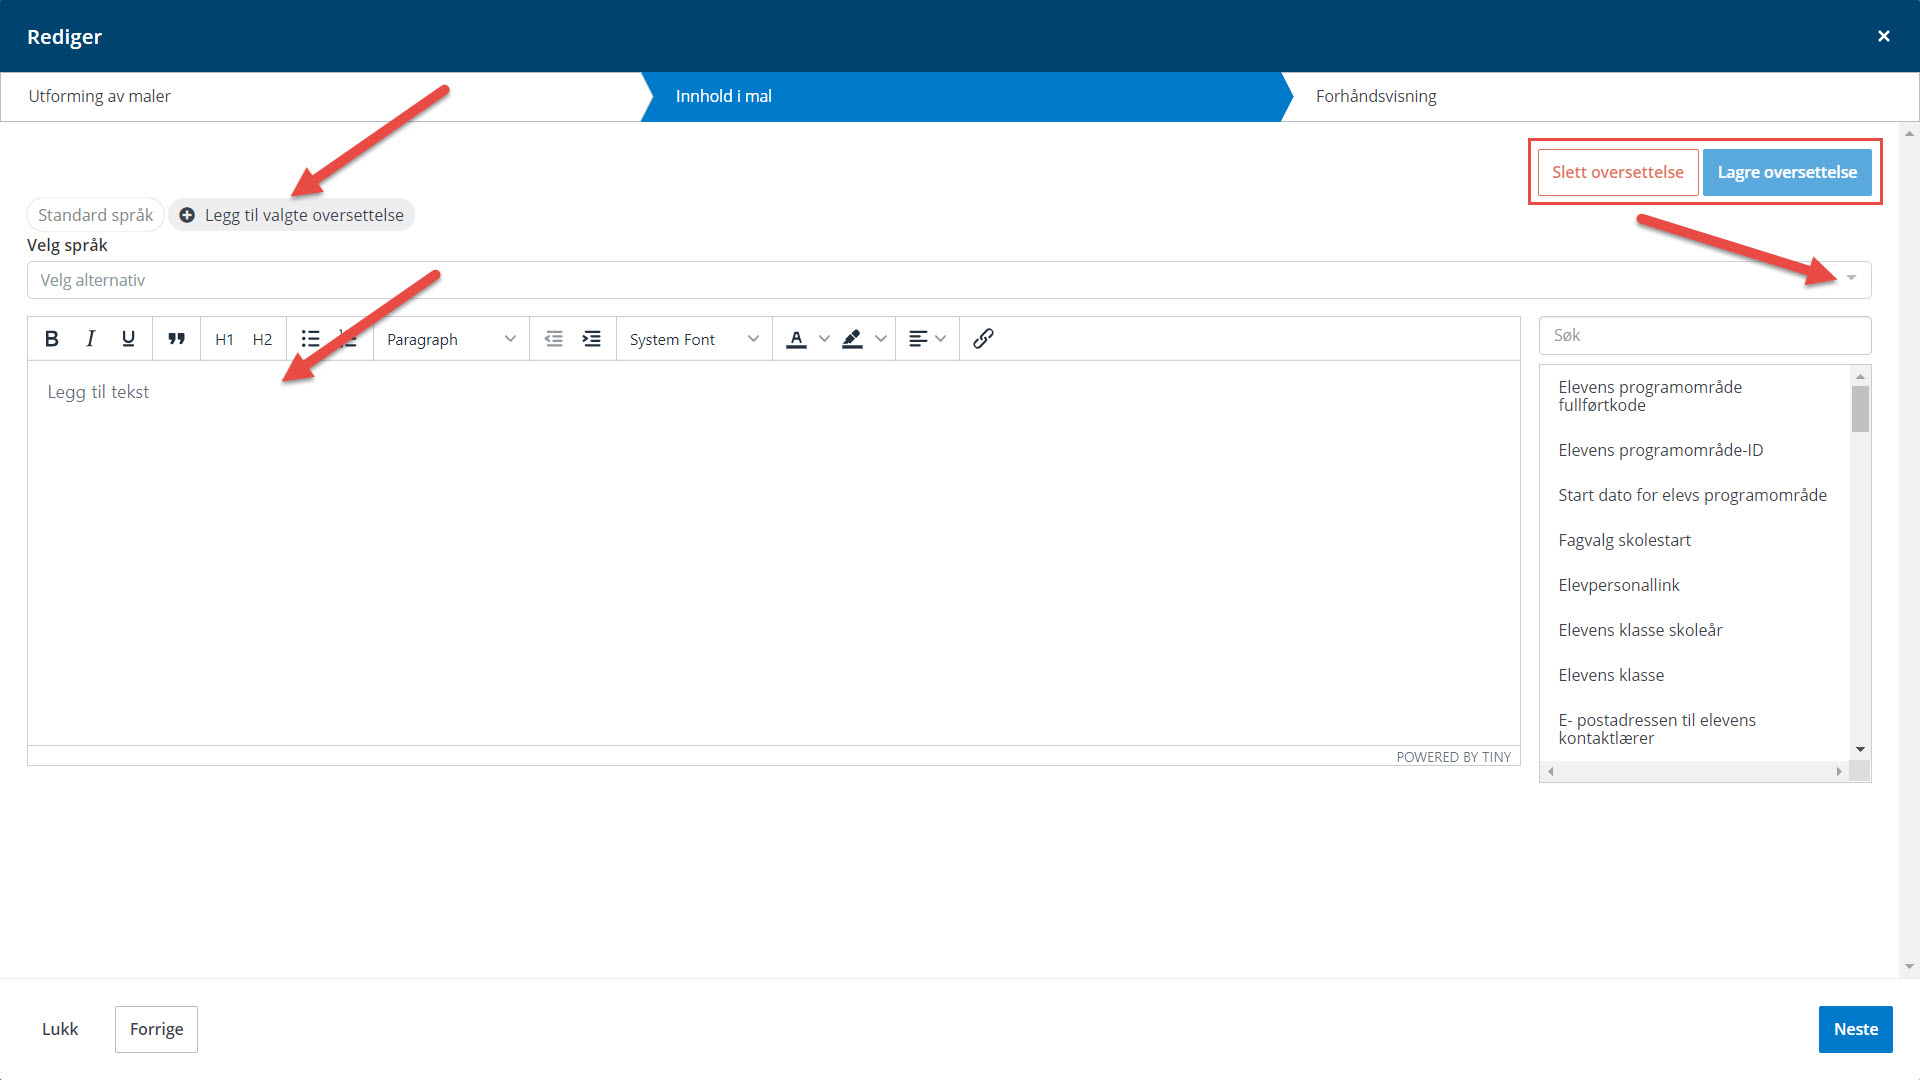Open the System Font dropdown
Screen dimensions: 1920x1080
693,339
